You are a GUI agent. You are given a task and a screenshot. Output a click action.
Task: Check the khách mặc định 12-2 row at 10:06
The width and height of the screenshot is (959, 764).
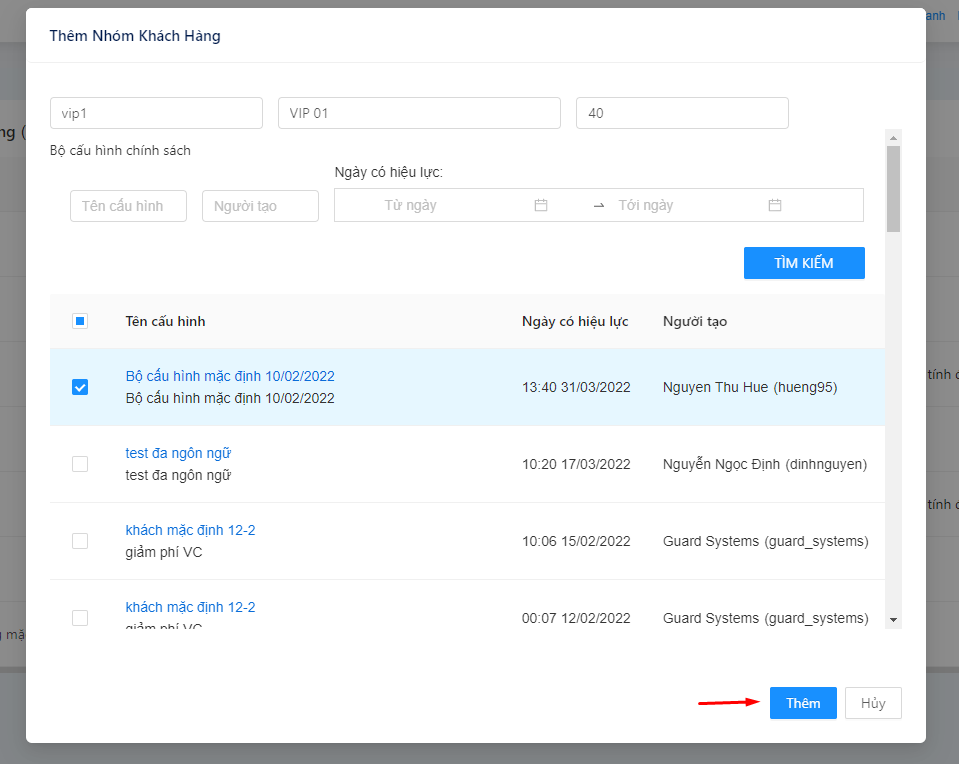[80, 541]
